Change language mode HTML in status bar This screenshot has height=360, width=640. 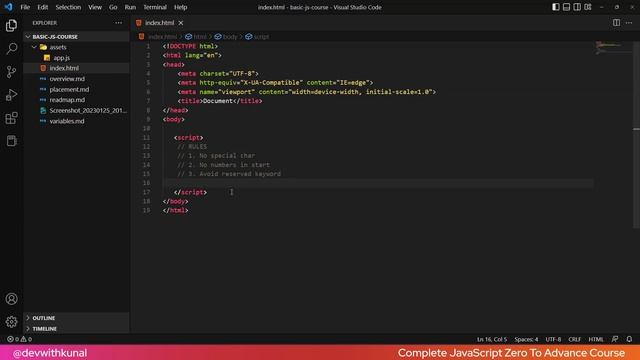click(x=596, y=339)
